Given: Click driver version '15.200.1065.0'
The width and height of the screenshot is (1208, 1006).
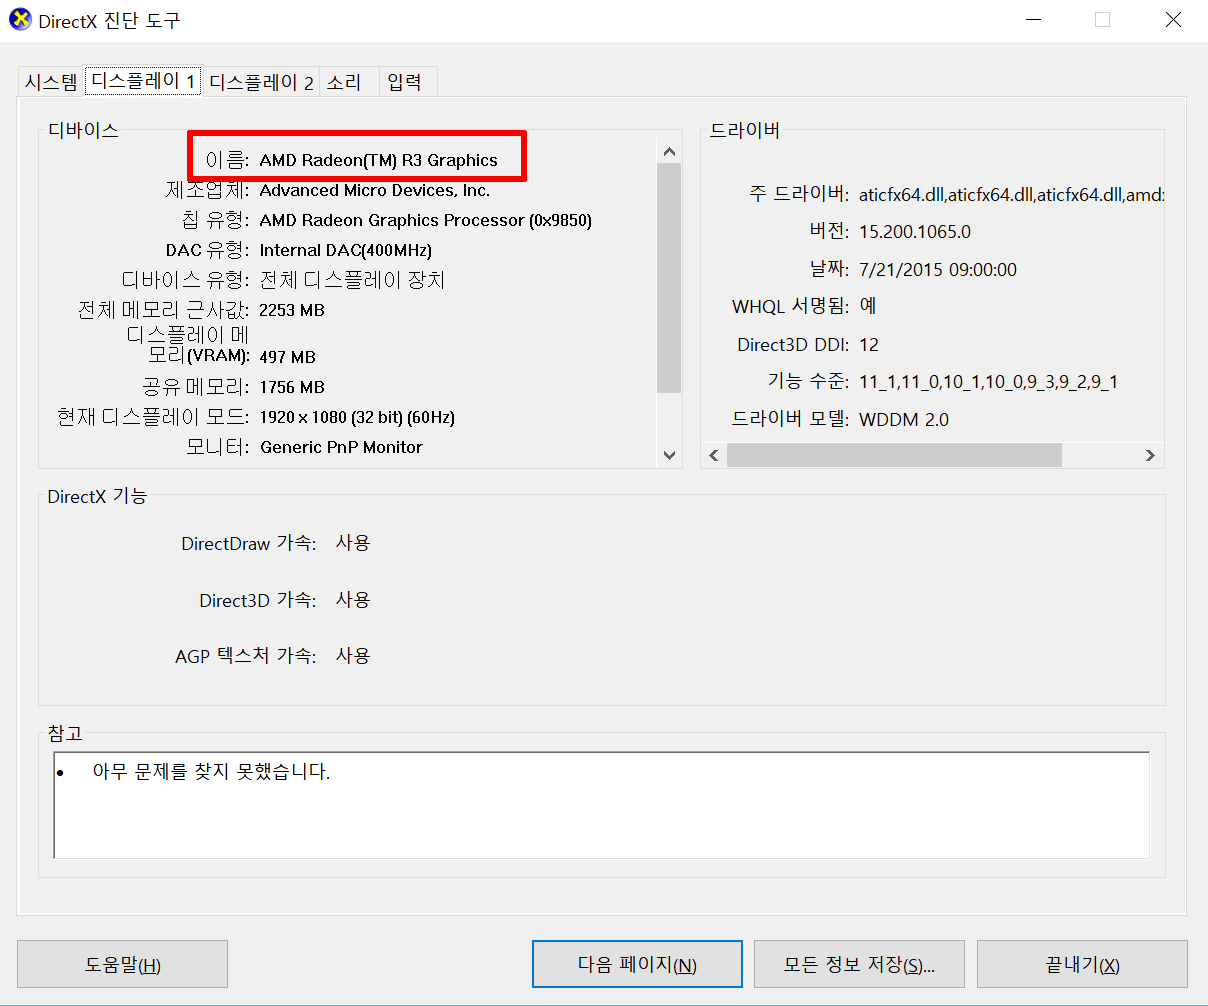Looking at the screenshot, I should [x=915, y=231].
